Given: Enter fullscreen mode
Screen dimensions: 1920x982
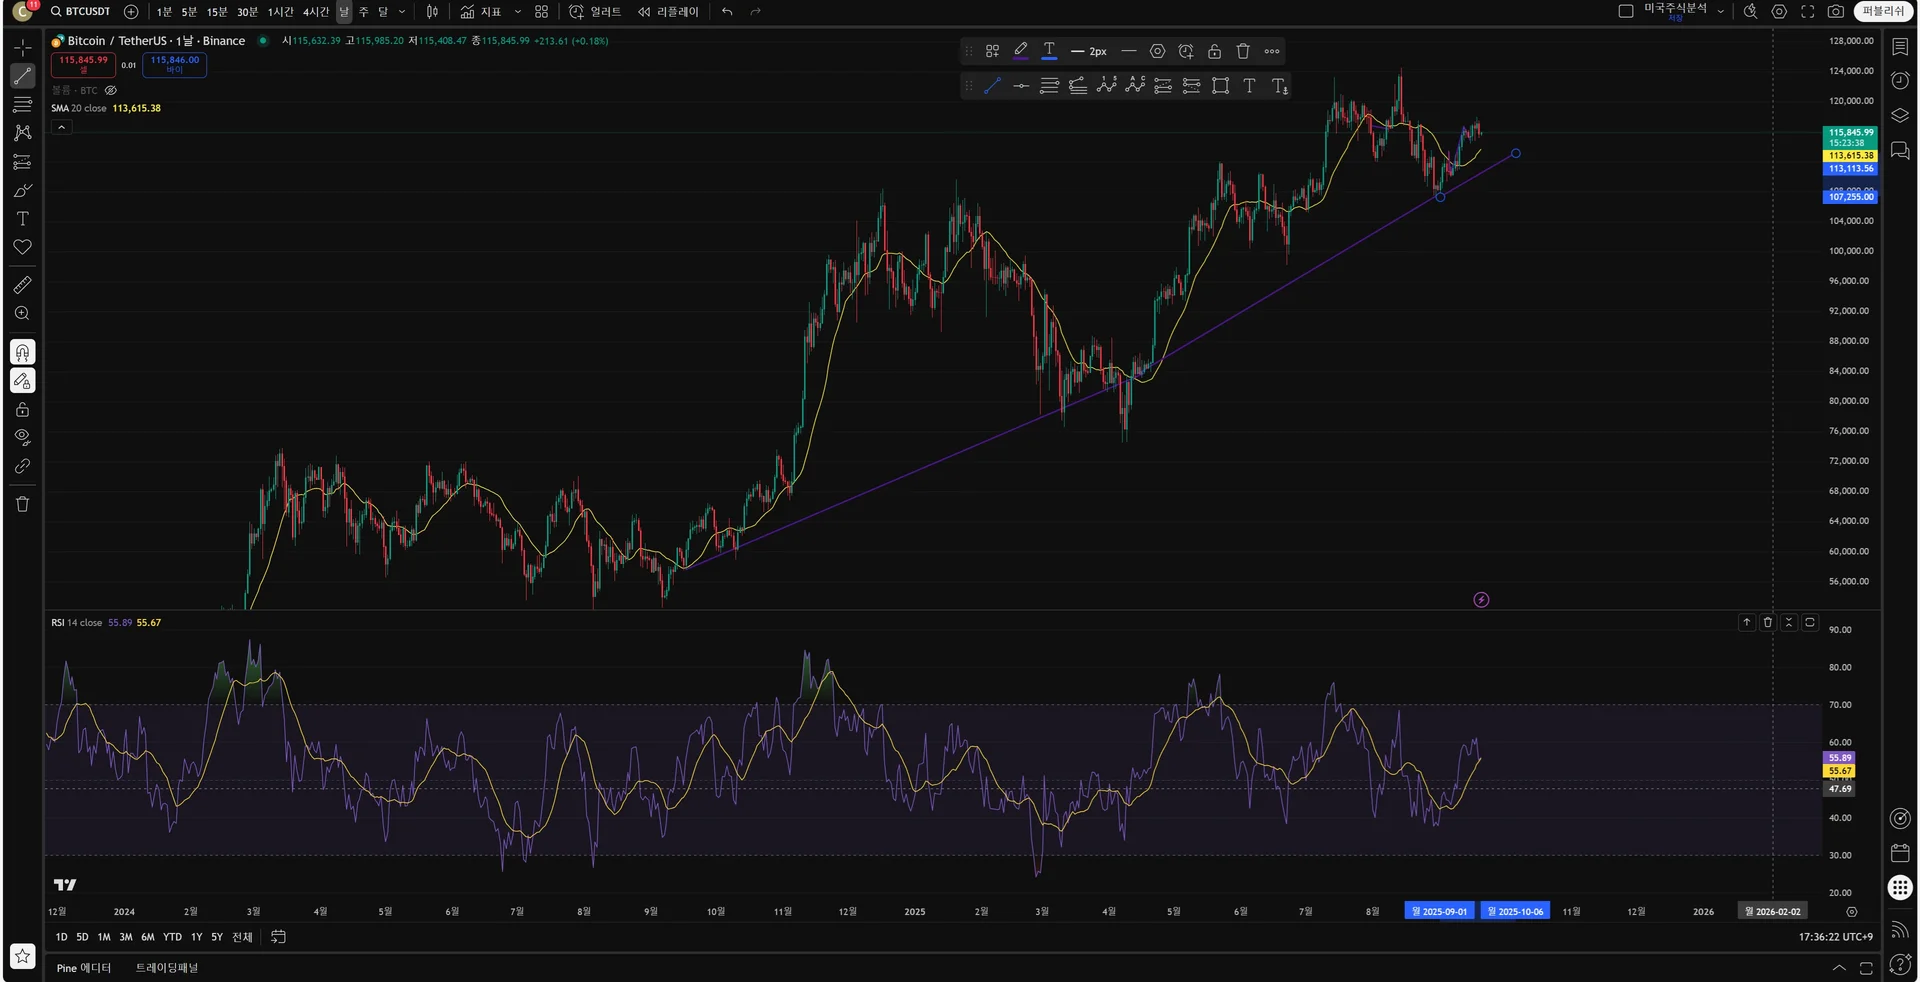Looking at the screenshot, I should 1808,12.
